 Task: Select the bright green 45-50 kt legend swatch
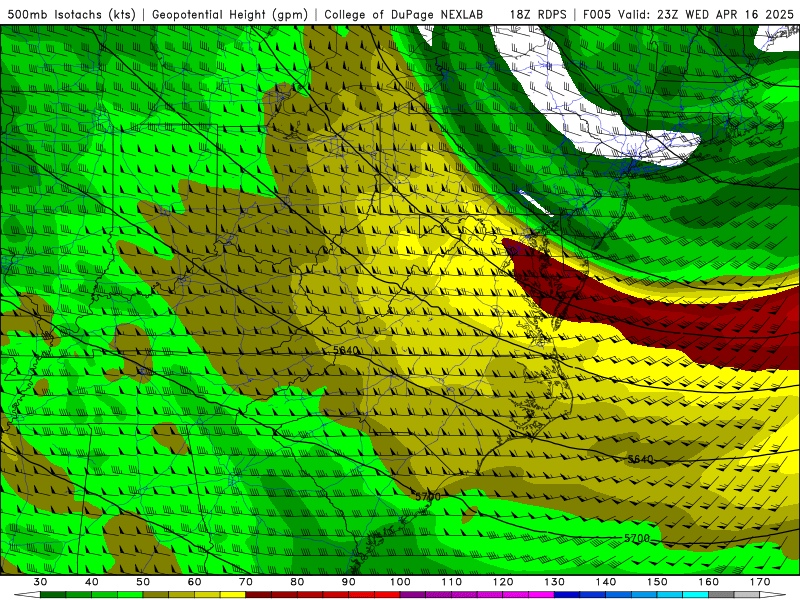click(130, 595)
